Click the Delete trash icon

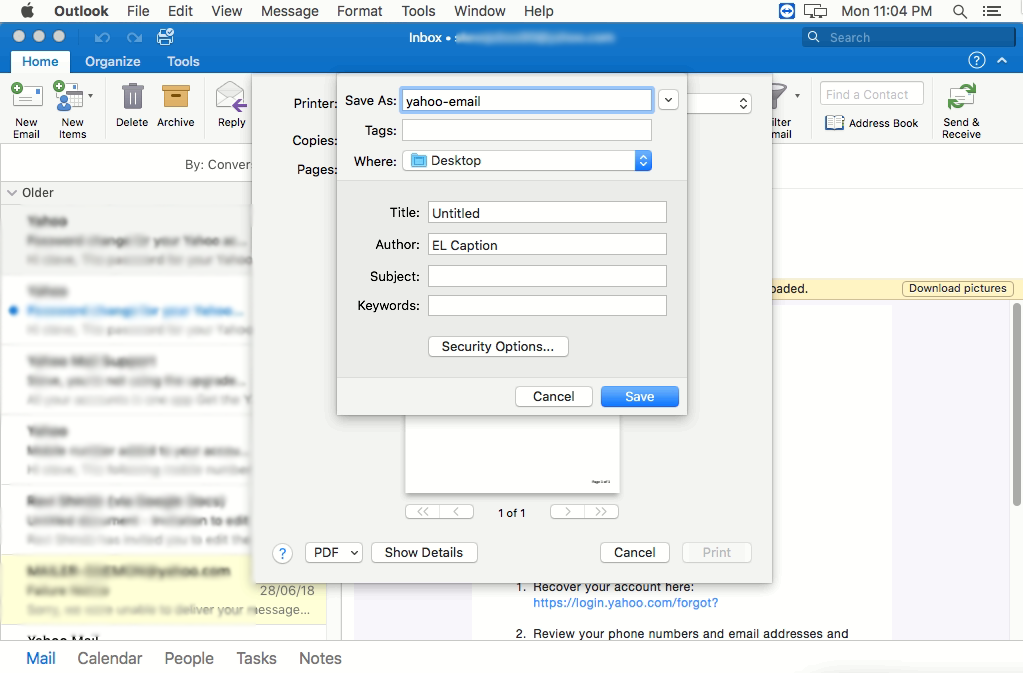tap(132, 96)
